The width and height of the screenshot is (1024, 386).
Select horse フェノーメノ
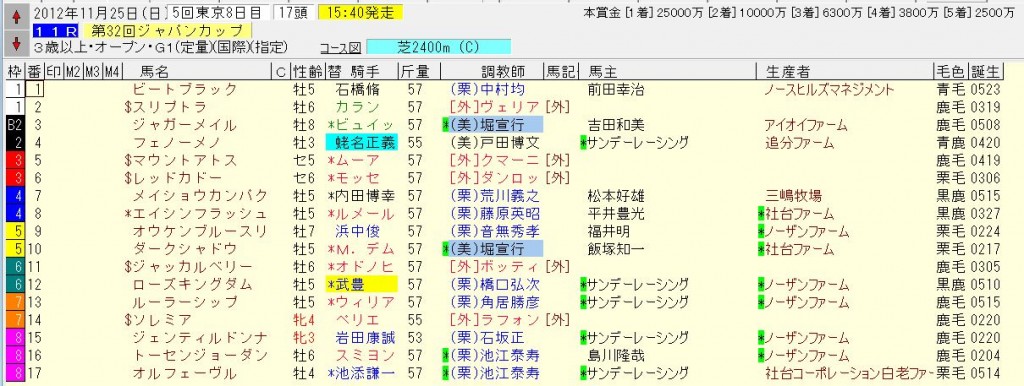coord(177,142)
